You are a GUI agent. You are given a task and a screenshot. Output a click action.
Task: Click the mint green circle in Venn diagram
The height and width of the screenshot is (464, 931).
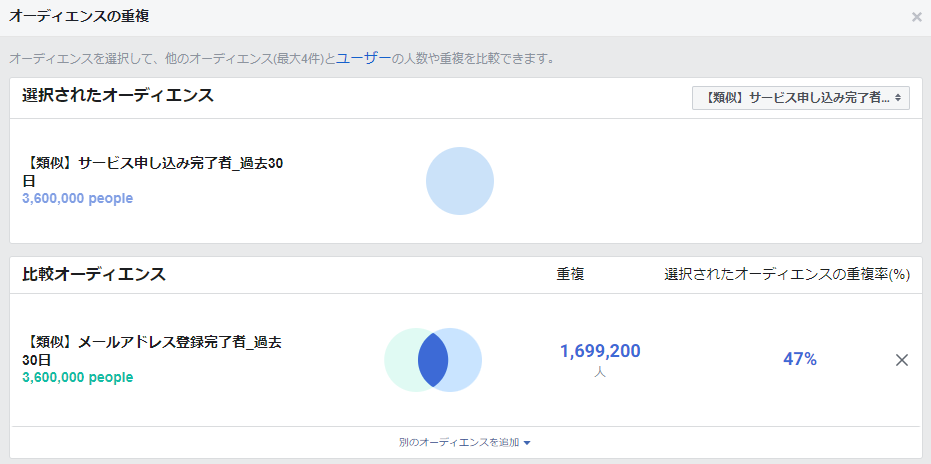click(401, 359)
